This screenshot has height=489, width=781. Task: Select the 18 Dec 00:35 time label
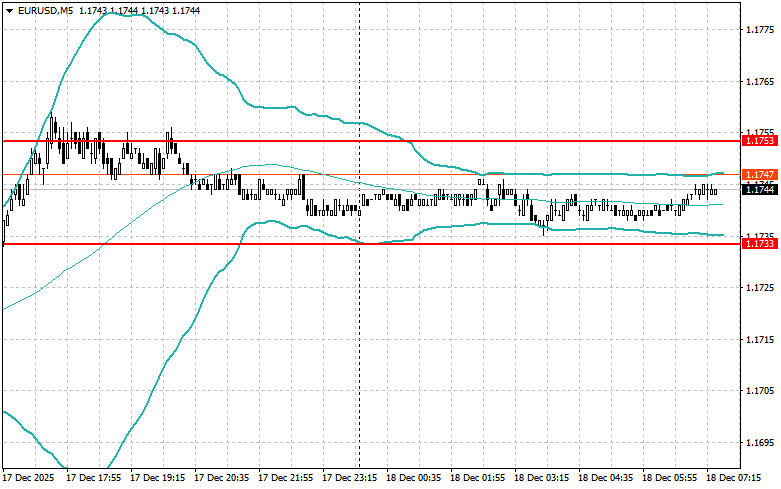pos(413,478)
